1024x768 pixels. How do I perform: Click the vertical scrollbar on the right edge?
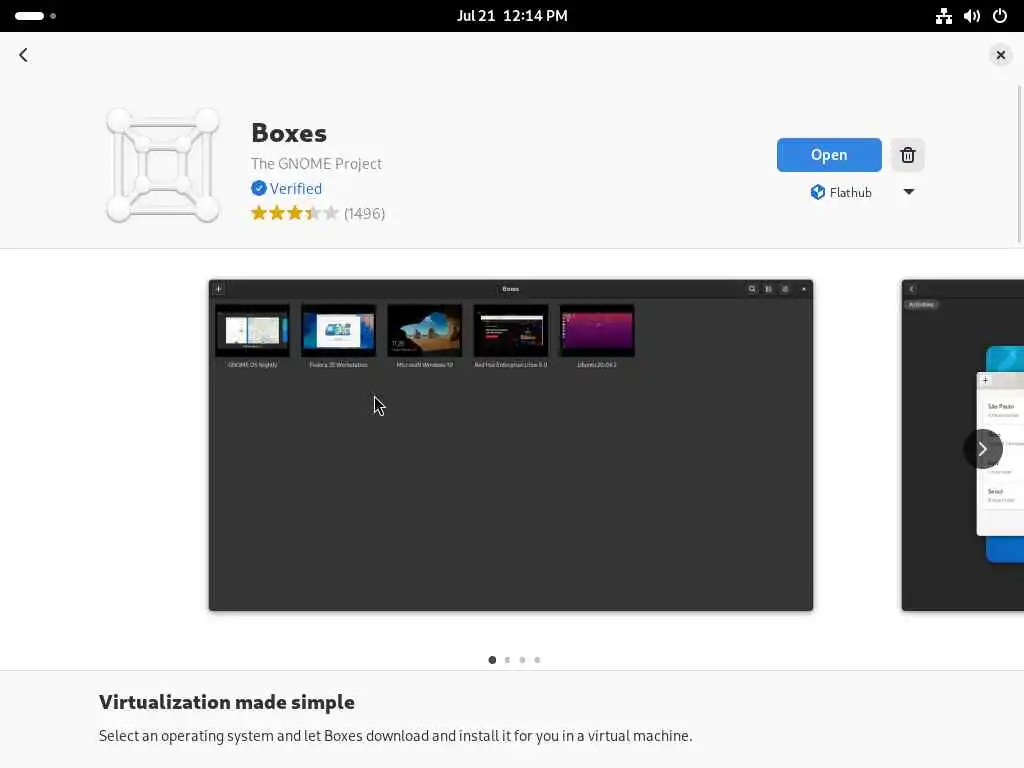tap(1020, 164)
